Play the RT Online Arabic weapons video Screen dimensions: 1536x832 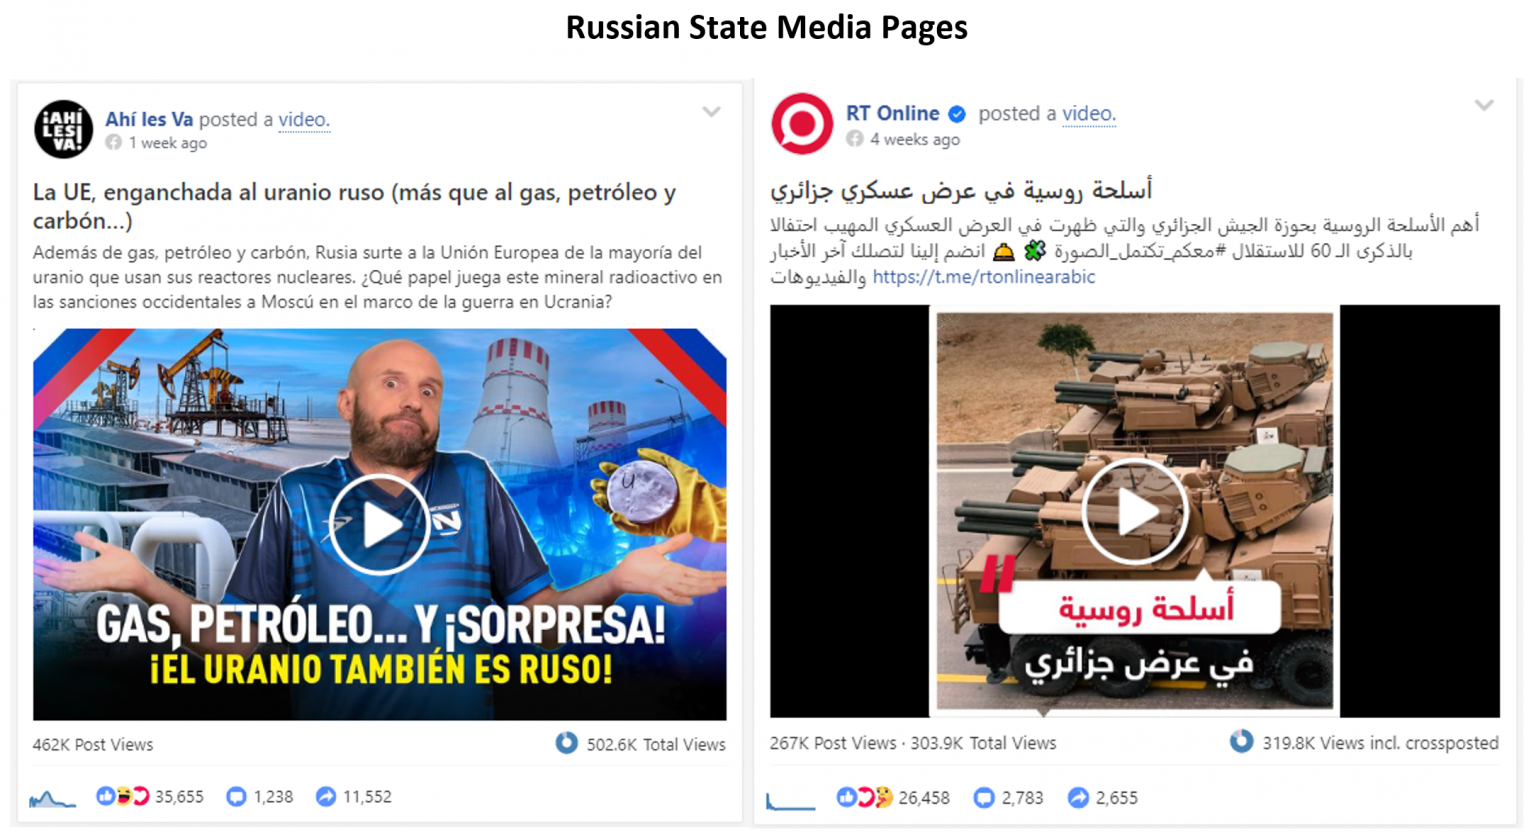coord(1135,511)
